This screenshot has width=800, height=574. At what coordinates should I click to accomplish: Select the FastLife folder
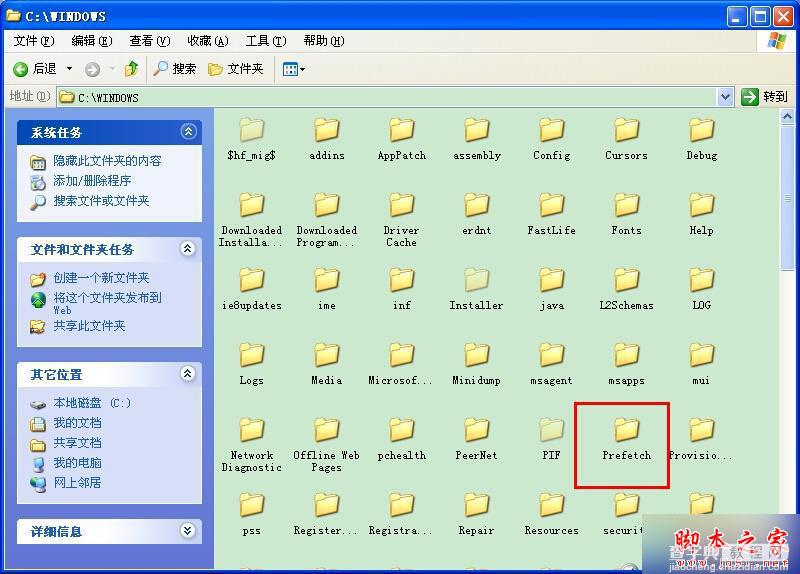[552, 214]
